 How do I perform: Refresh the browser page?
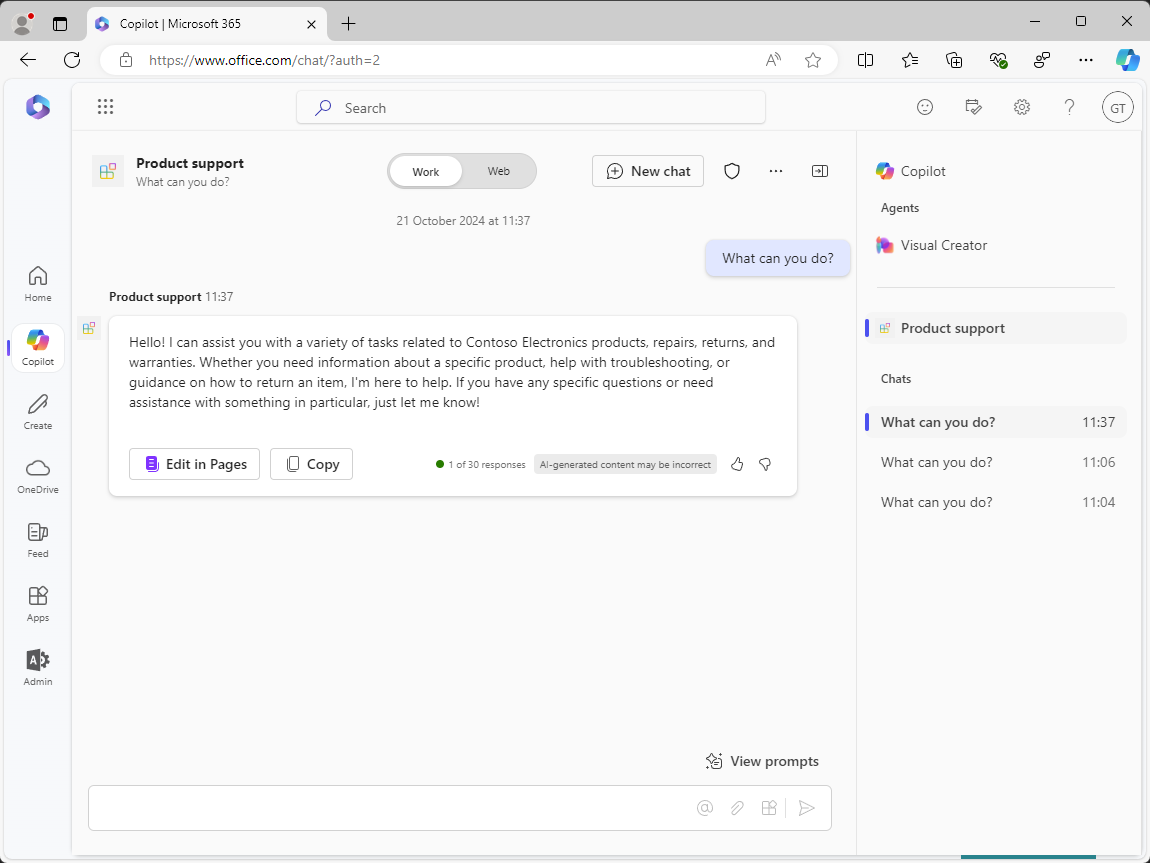coord(72,60)
